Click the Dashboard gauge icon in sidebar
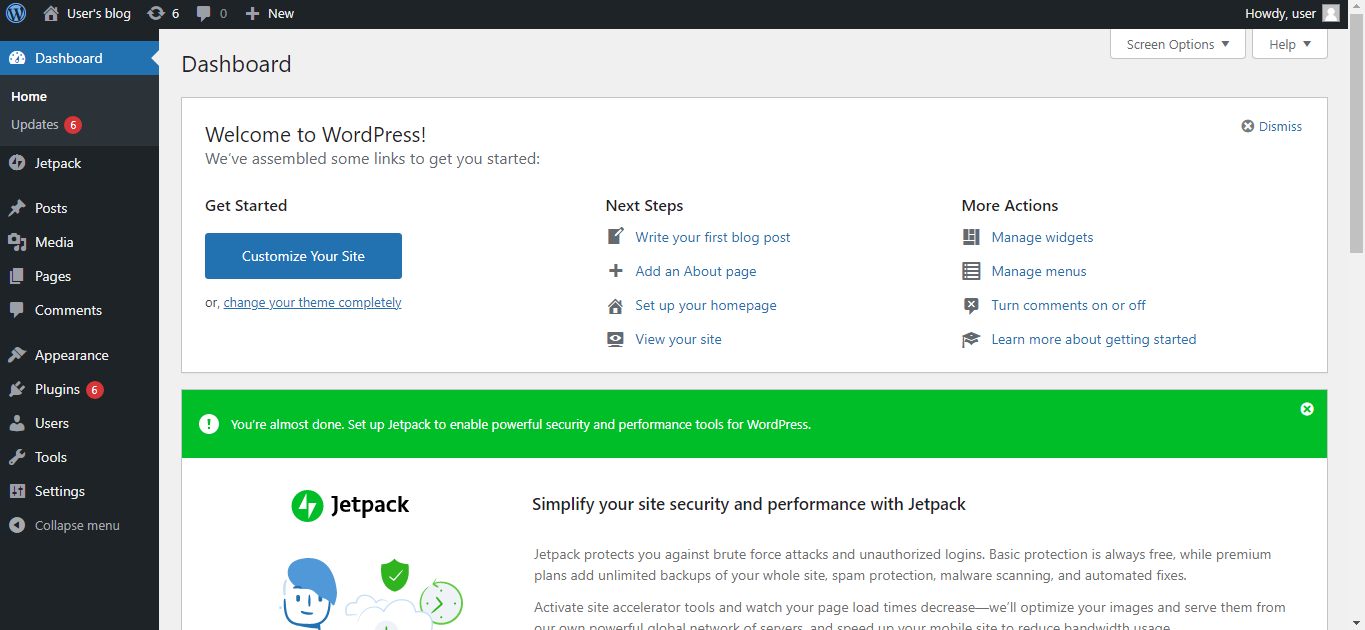This screenshot has height=630, width=1365. [17, 58]
